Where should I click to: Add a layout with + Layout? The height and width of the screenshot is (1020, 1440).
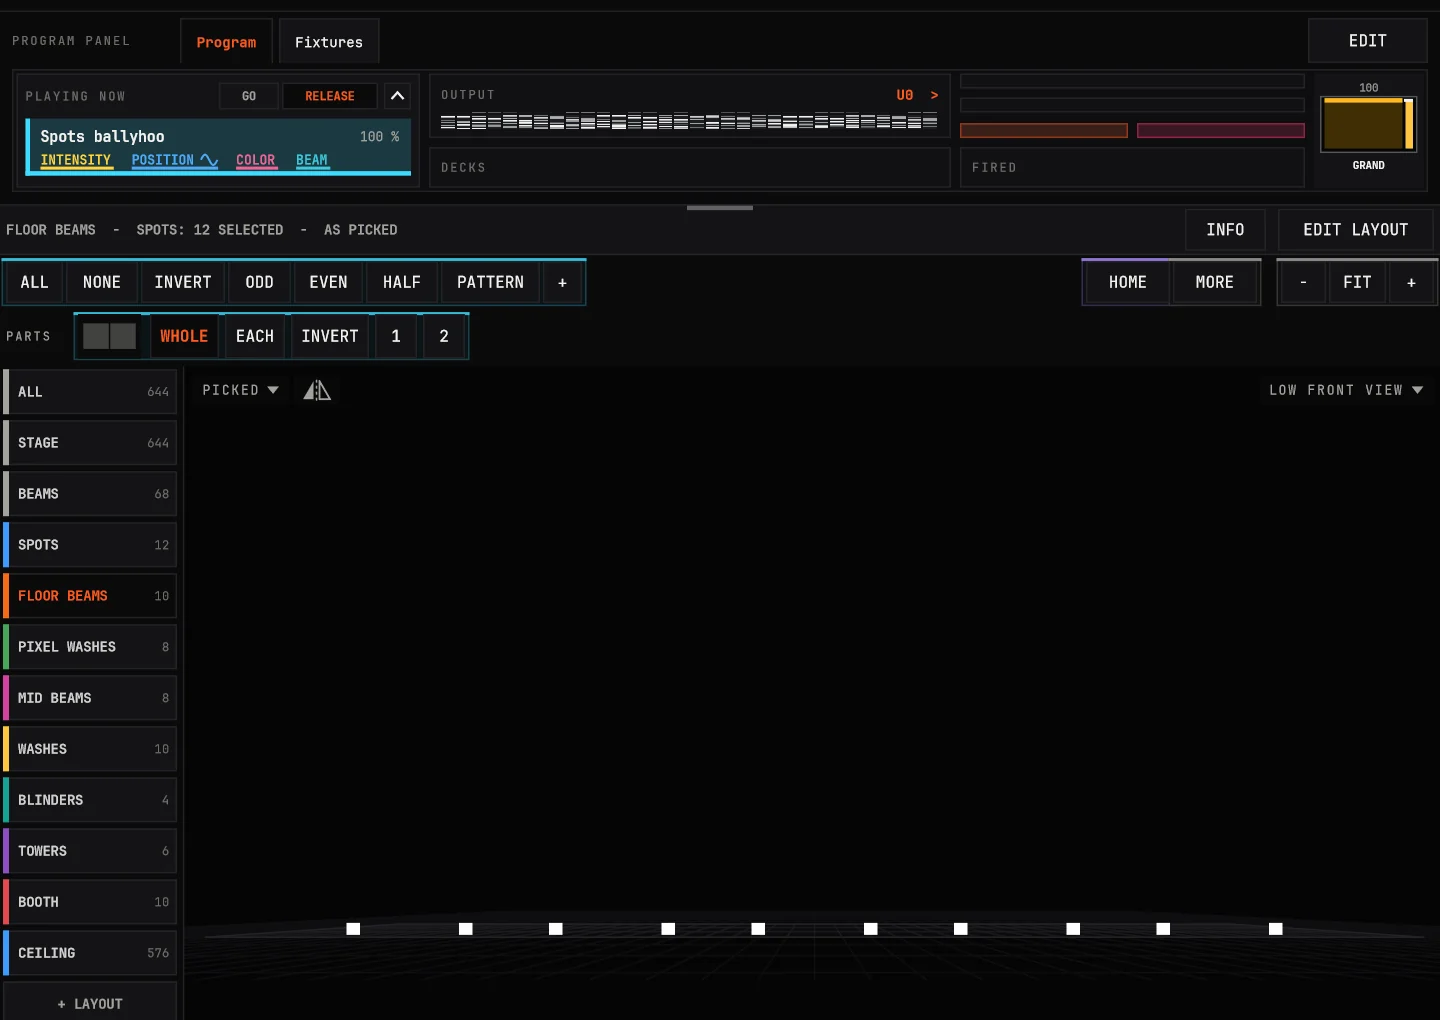click(90, 1002)
